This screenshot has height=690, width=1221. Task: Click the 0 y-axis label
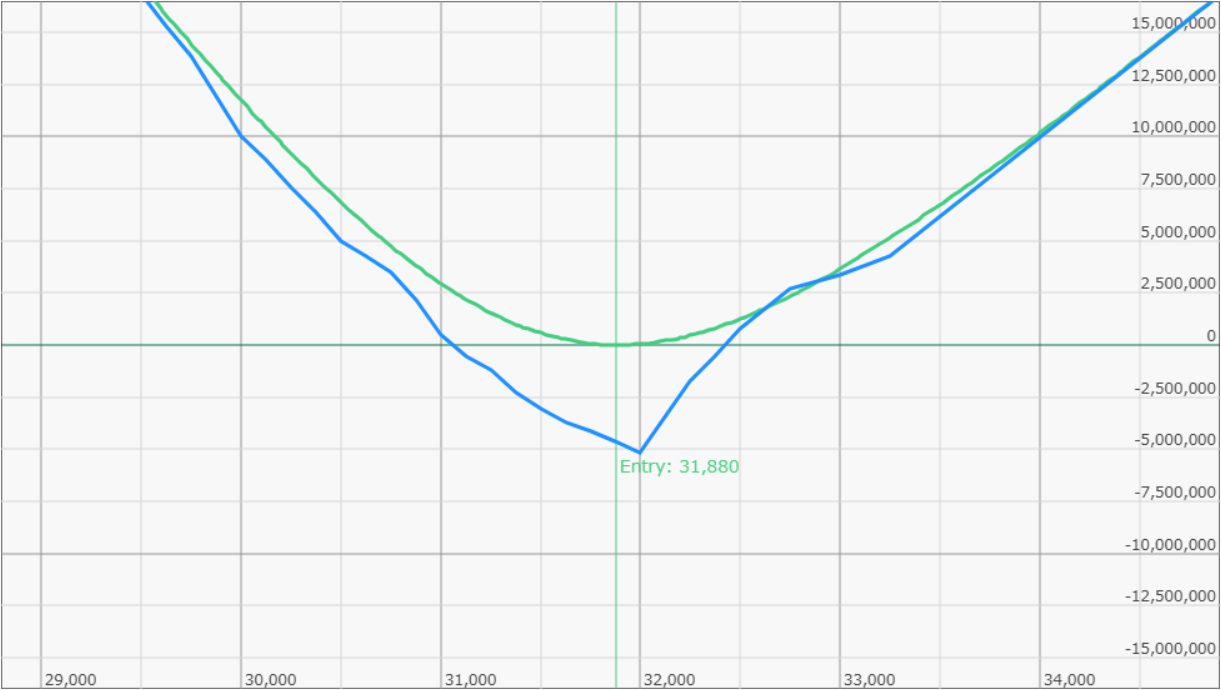coord(1212,336)
